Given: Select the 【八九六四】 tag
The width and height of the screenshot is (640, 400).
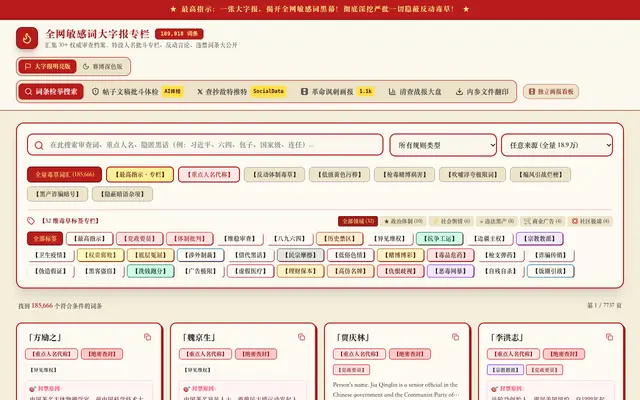Looking at the screenshot, I should point(289,239).
